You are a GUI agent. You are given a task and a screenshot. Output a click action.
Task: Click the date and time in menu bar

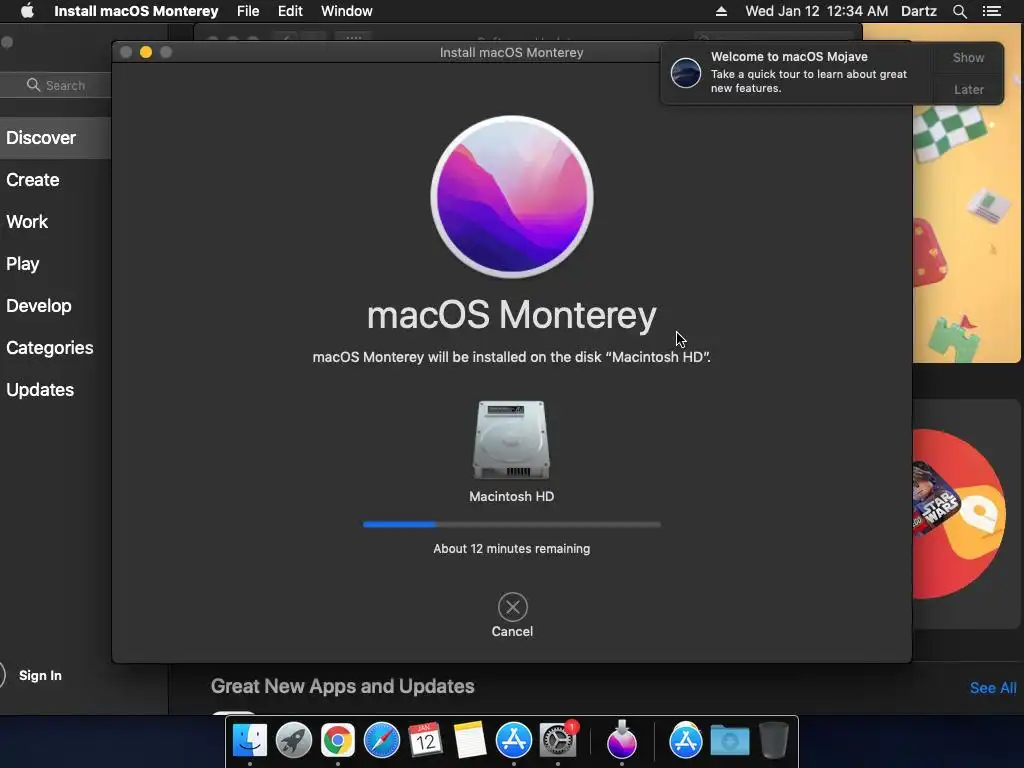tap(816, 11)
